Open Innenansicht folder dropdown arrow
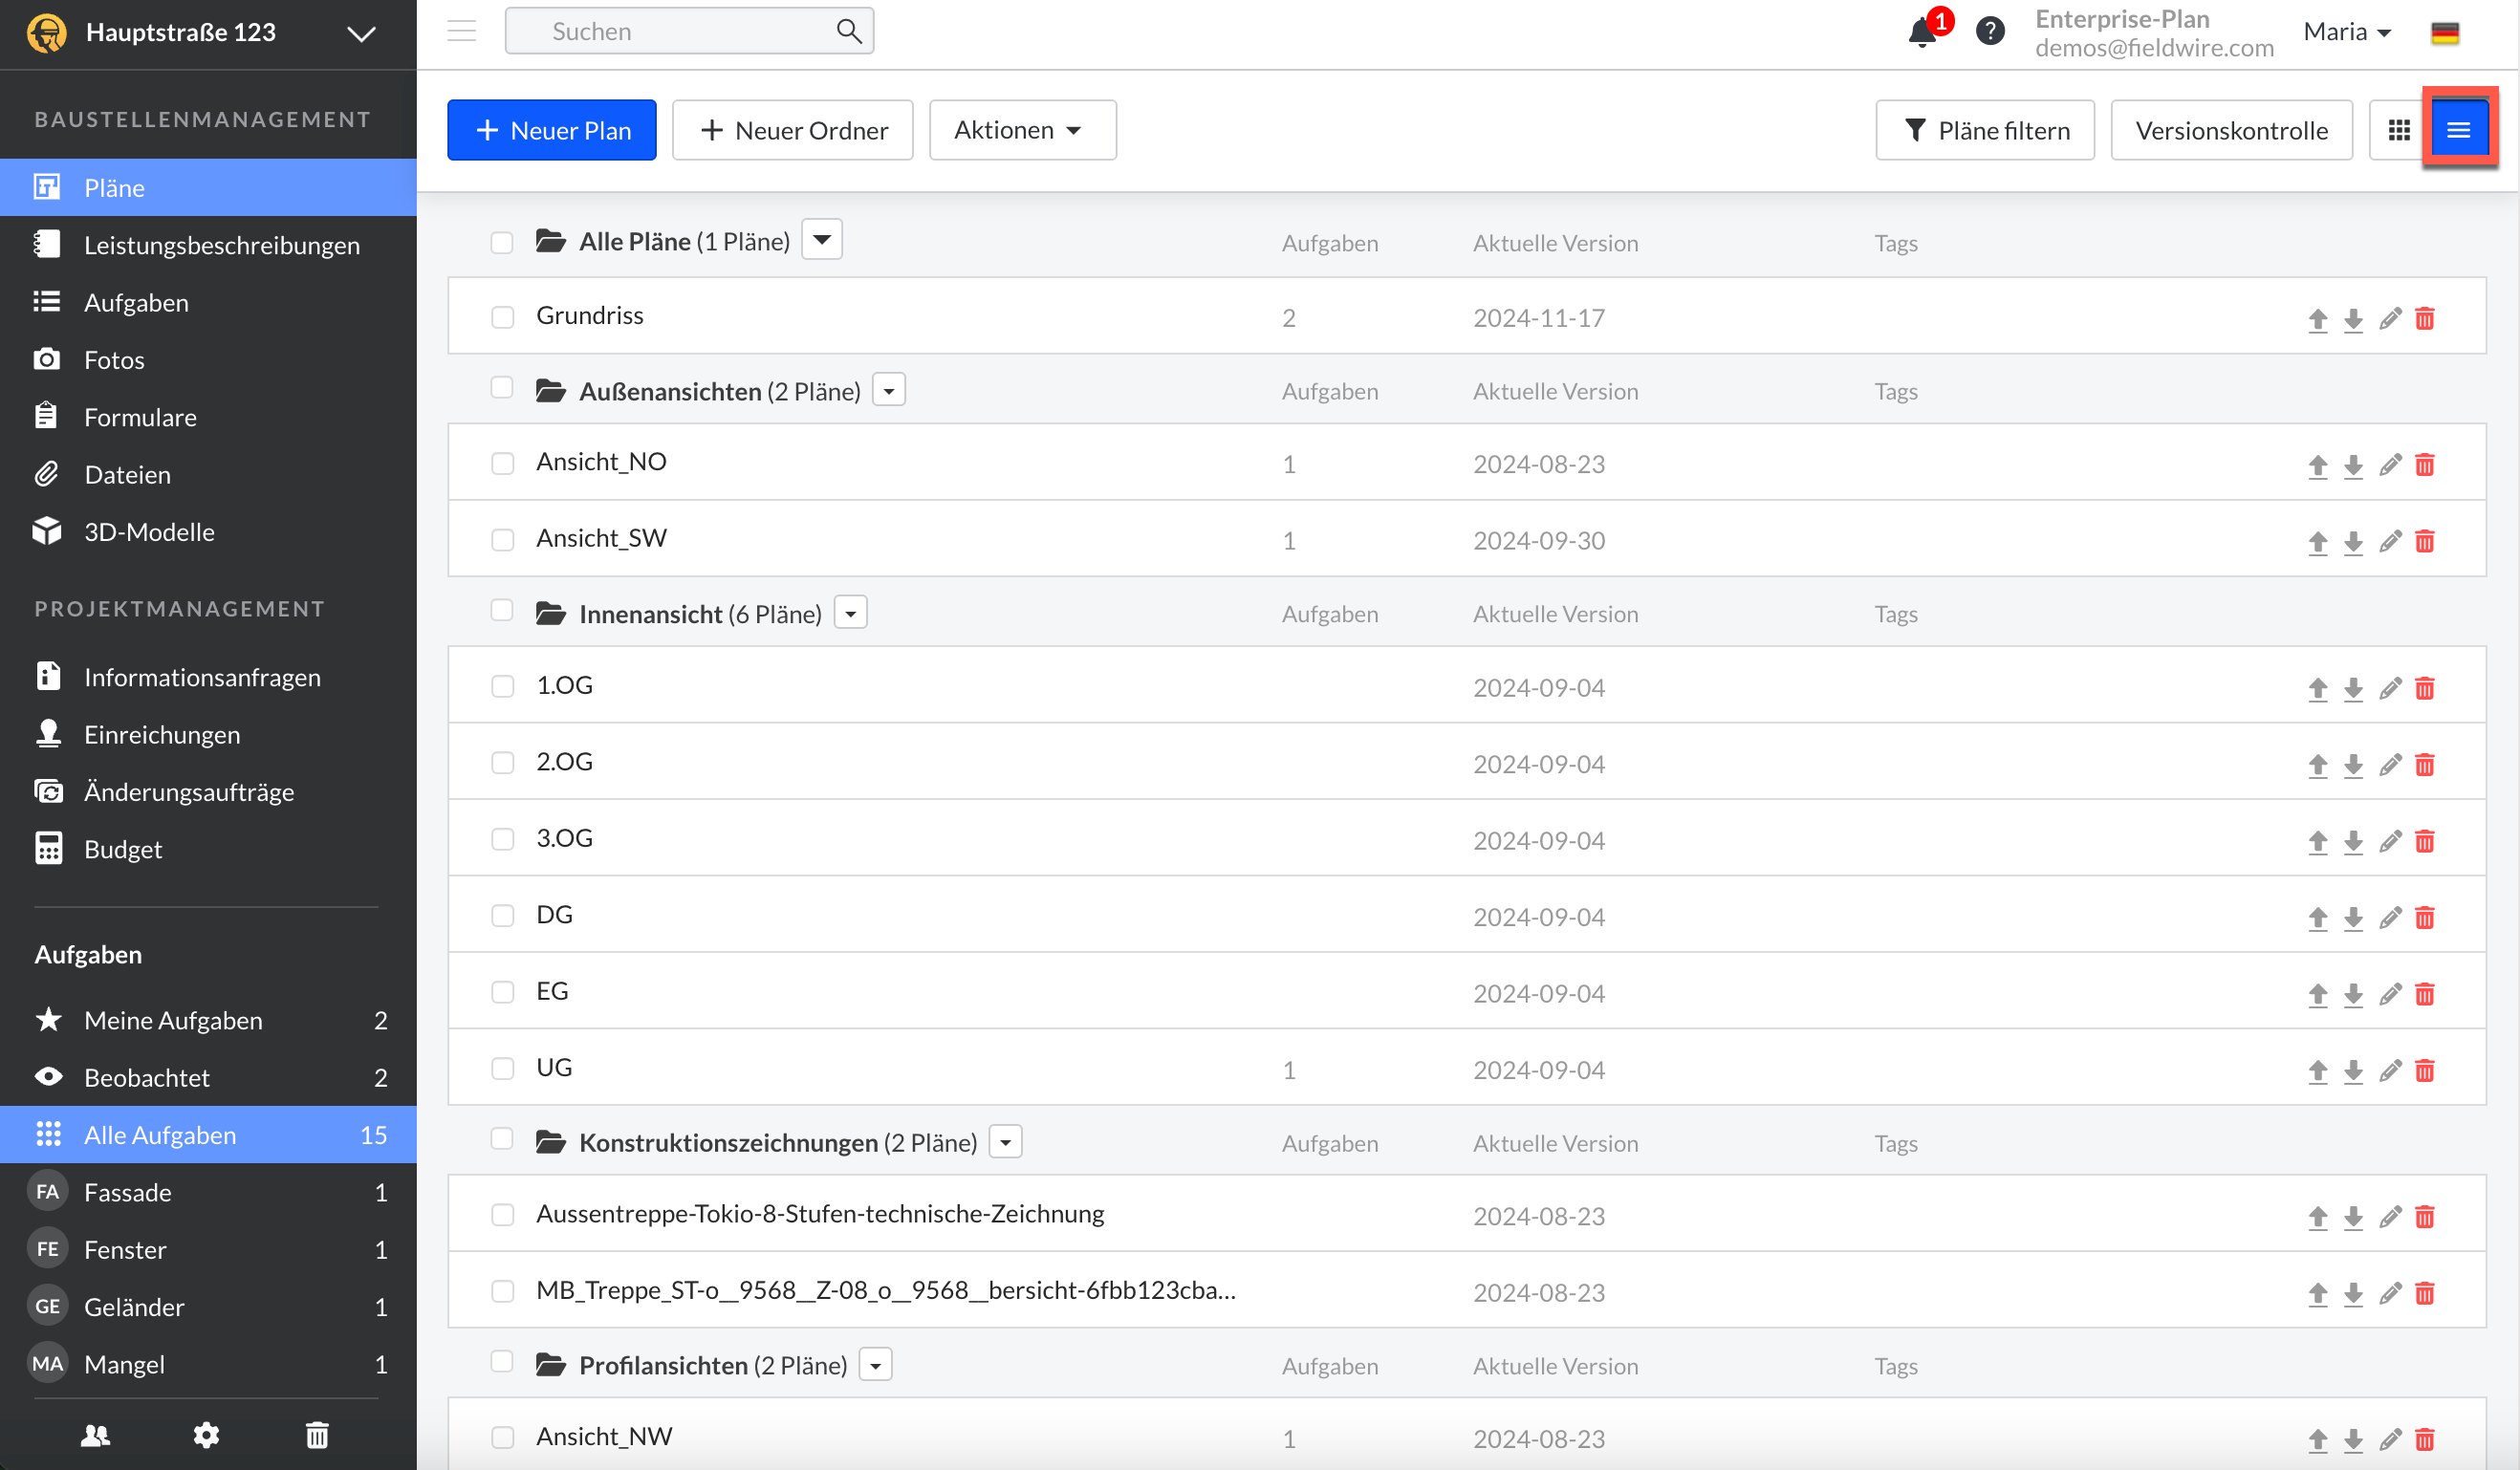The image size is (2520, 1470). [851, 613]
